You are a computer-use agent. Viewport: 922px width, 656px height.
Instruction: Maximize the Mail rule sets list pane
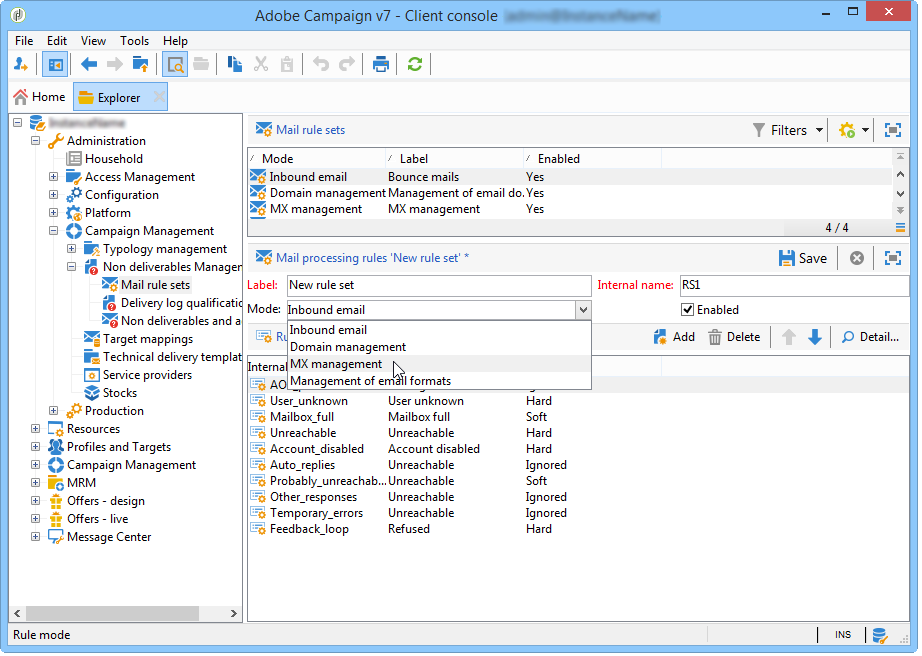click(x=893, y=130)
